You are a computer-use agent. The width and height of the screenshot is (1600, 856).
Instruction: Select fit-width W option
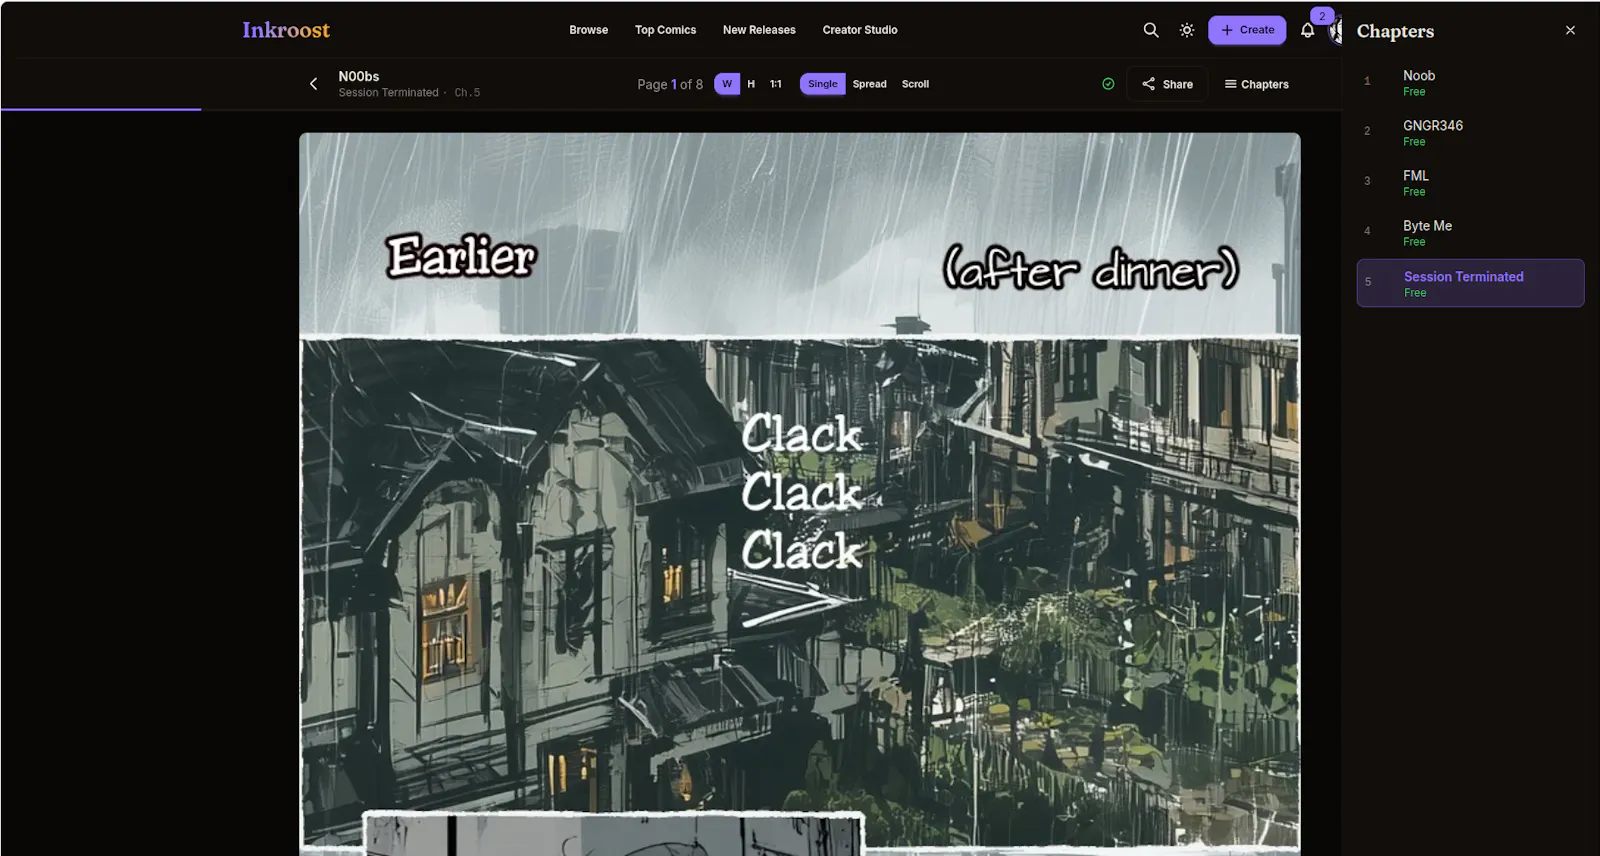tap(727, 84)
